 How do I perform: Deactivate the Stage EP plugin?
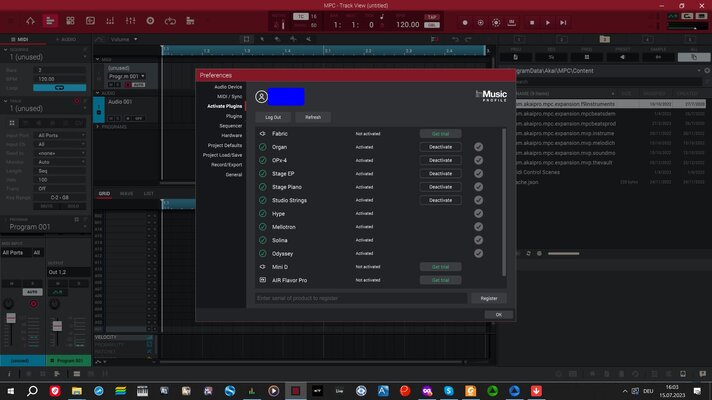point(440,173)
